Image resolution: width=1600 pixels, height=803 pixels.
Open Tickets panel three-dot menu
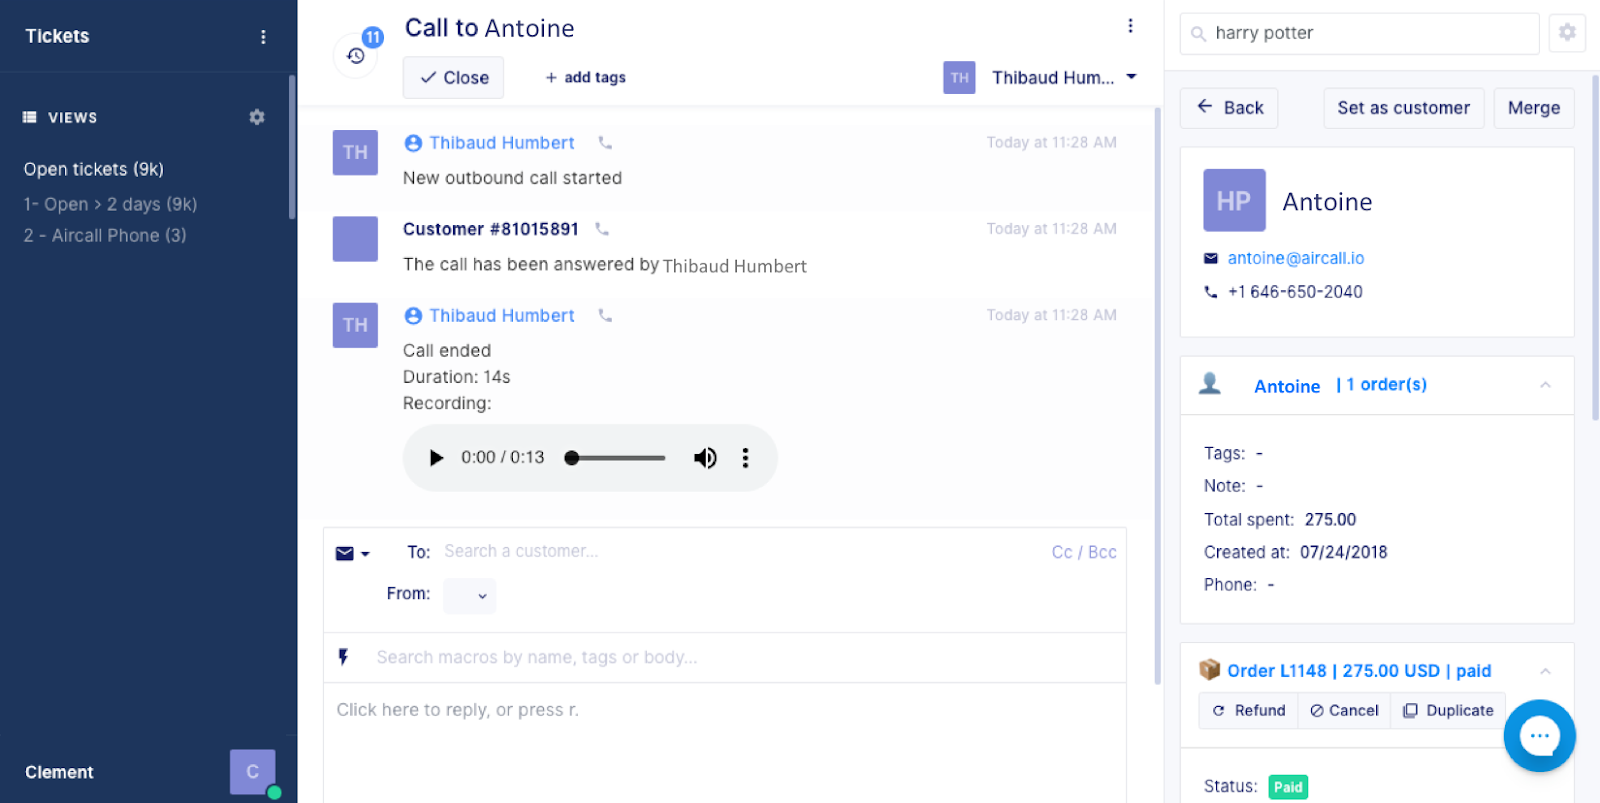[263, 37]
